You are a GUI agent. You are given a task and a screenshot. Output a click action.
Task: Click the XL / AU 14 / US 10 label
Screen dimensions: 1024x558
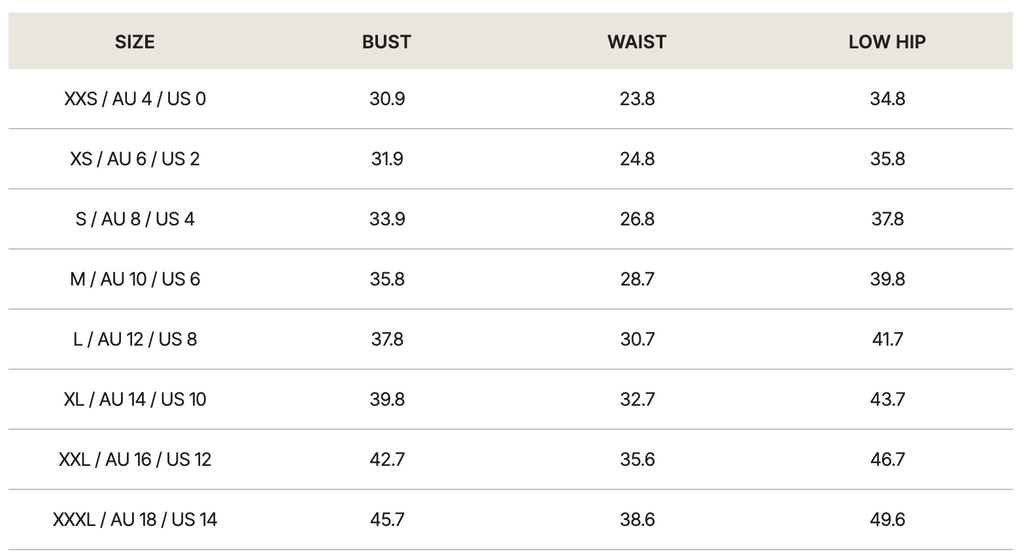(135, 399)
